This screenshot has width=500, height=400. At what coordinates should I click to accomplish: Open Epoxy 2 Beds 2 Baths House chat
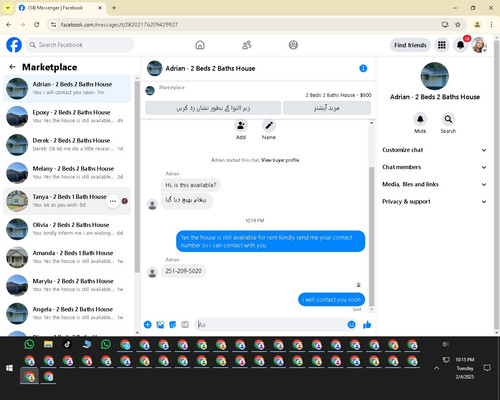point(67,116)
